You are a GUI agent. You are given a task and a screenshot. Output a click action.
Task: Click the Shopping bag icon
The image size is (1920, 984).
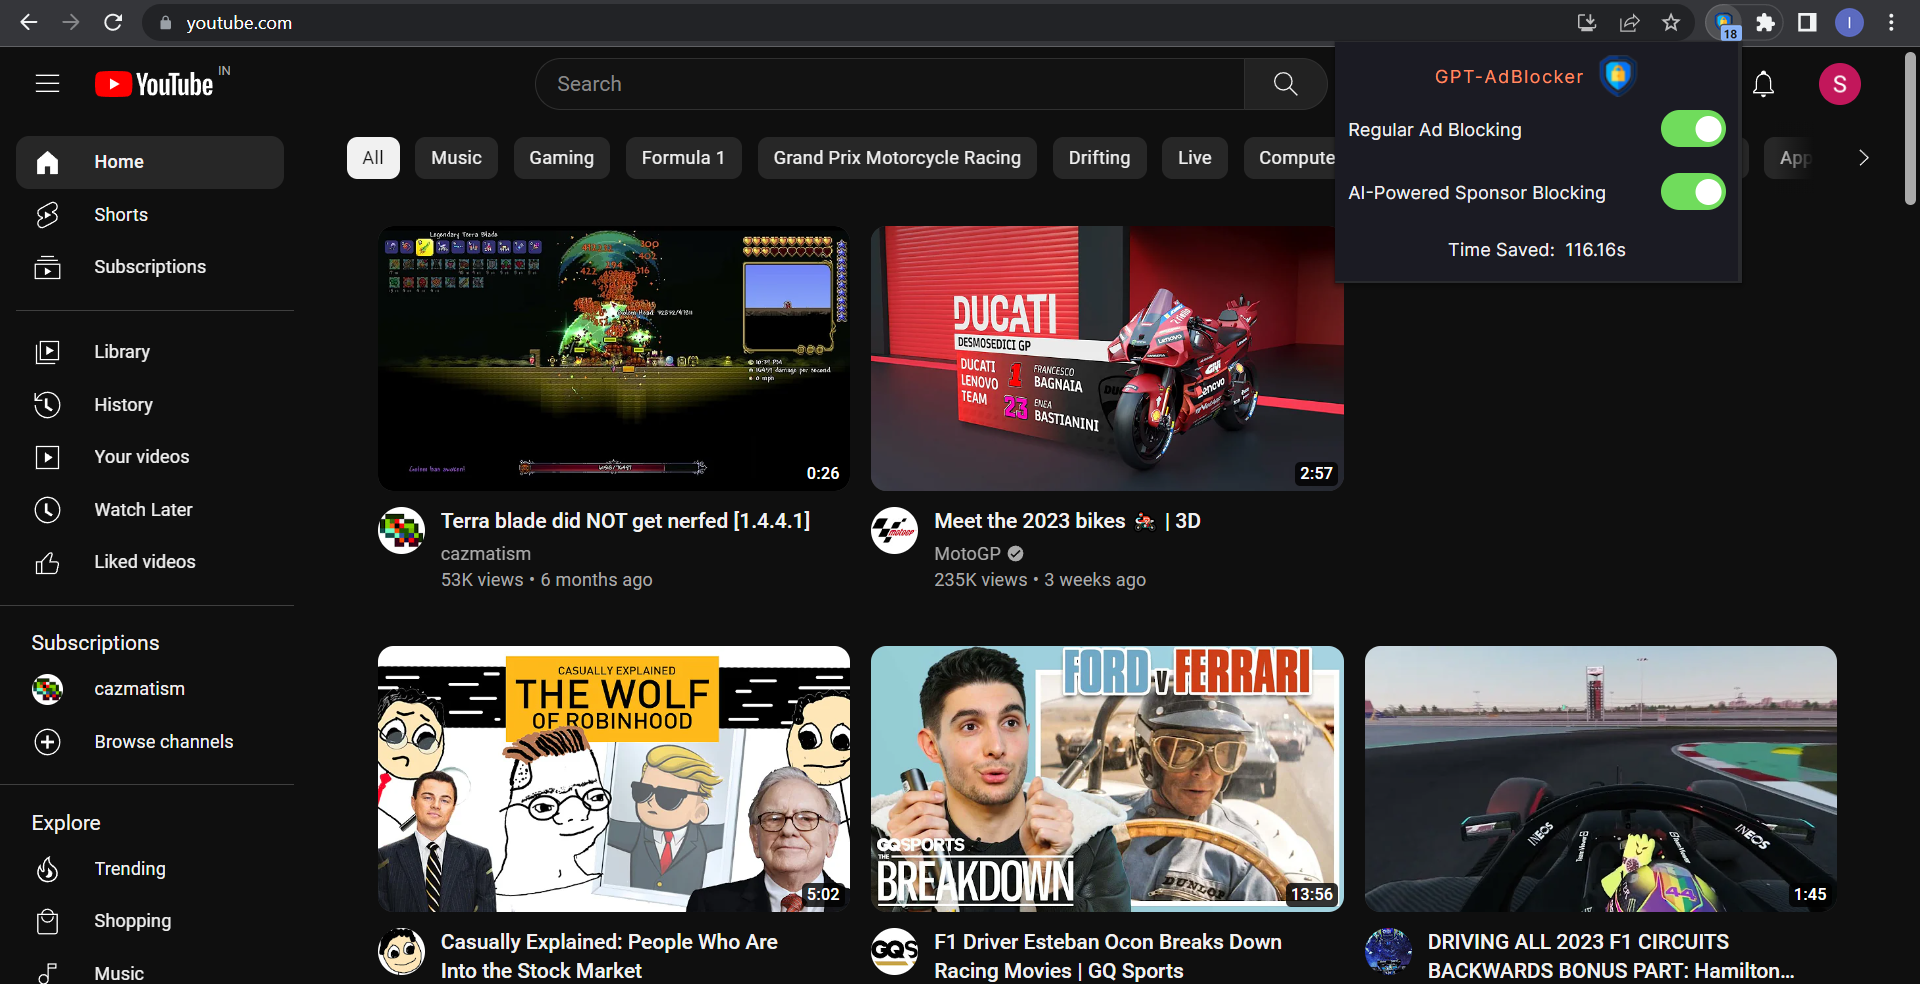tap(47, 921)
